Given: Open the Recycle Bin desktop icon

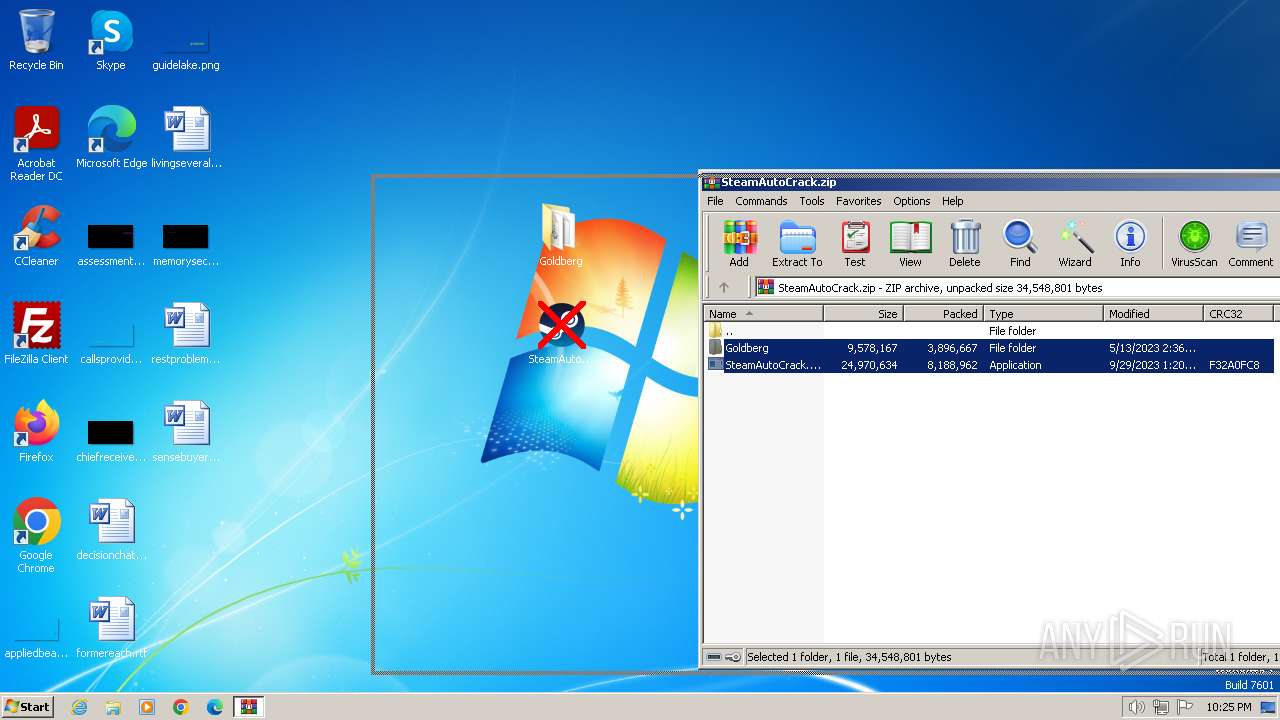Looking at the screenshot, I should 36,40.
